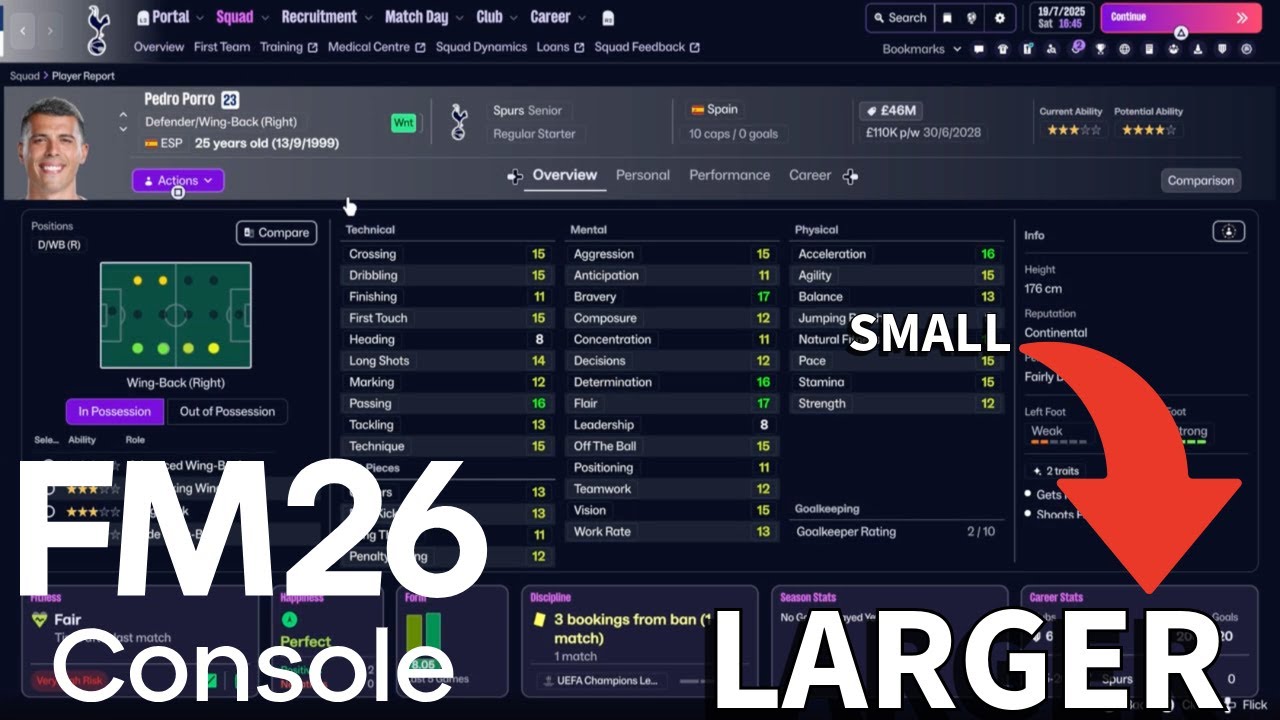This screenshot has height=720, width=1280.
Task: Click the Comparison button
Action: tap(1201, 181)
